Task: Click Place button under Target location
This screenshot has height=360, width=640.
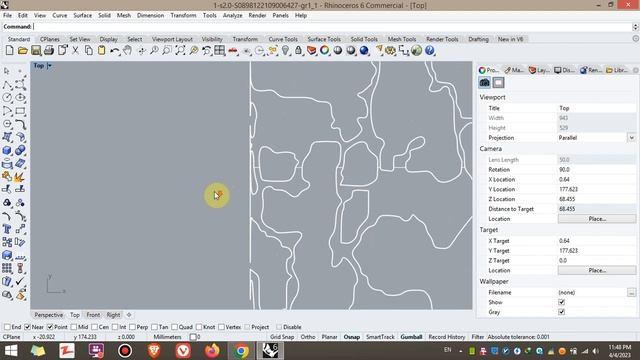Action: (597, 270)
